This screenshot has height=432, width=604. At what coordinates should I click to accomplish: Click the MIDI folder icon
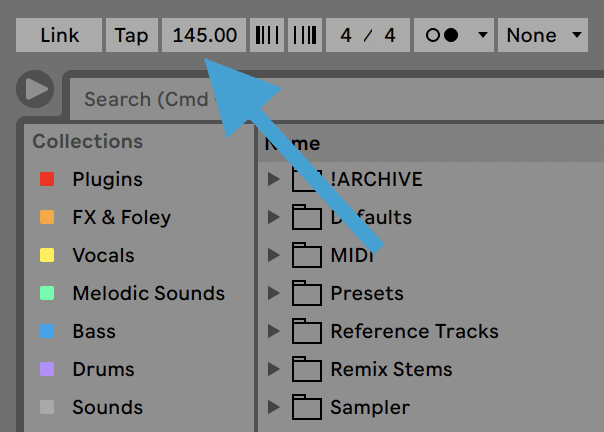click(x=307, y=255)
